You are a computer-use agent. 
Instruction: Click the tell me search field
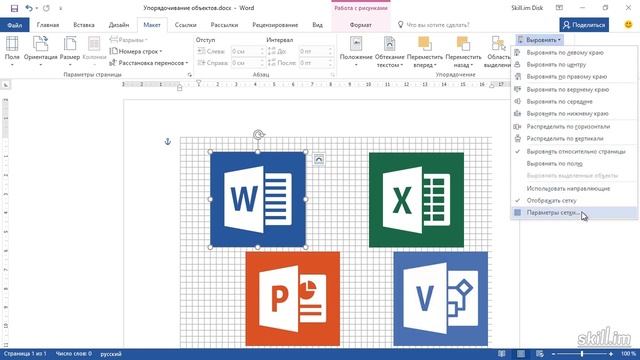(x=438, y=25)
